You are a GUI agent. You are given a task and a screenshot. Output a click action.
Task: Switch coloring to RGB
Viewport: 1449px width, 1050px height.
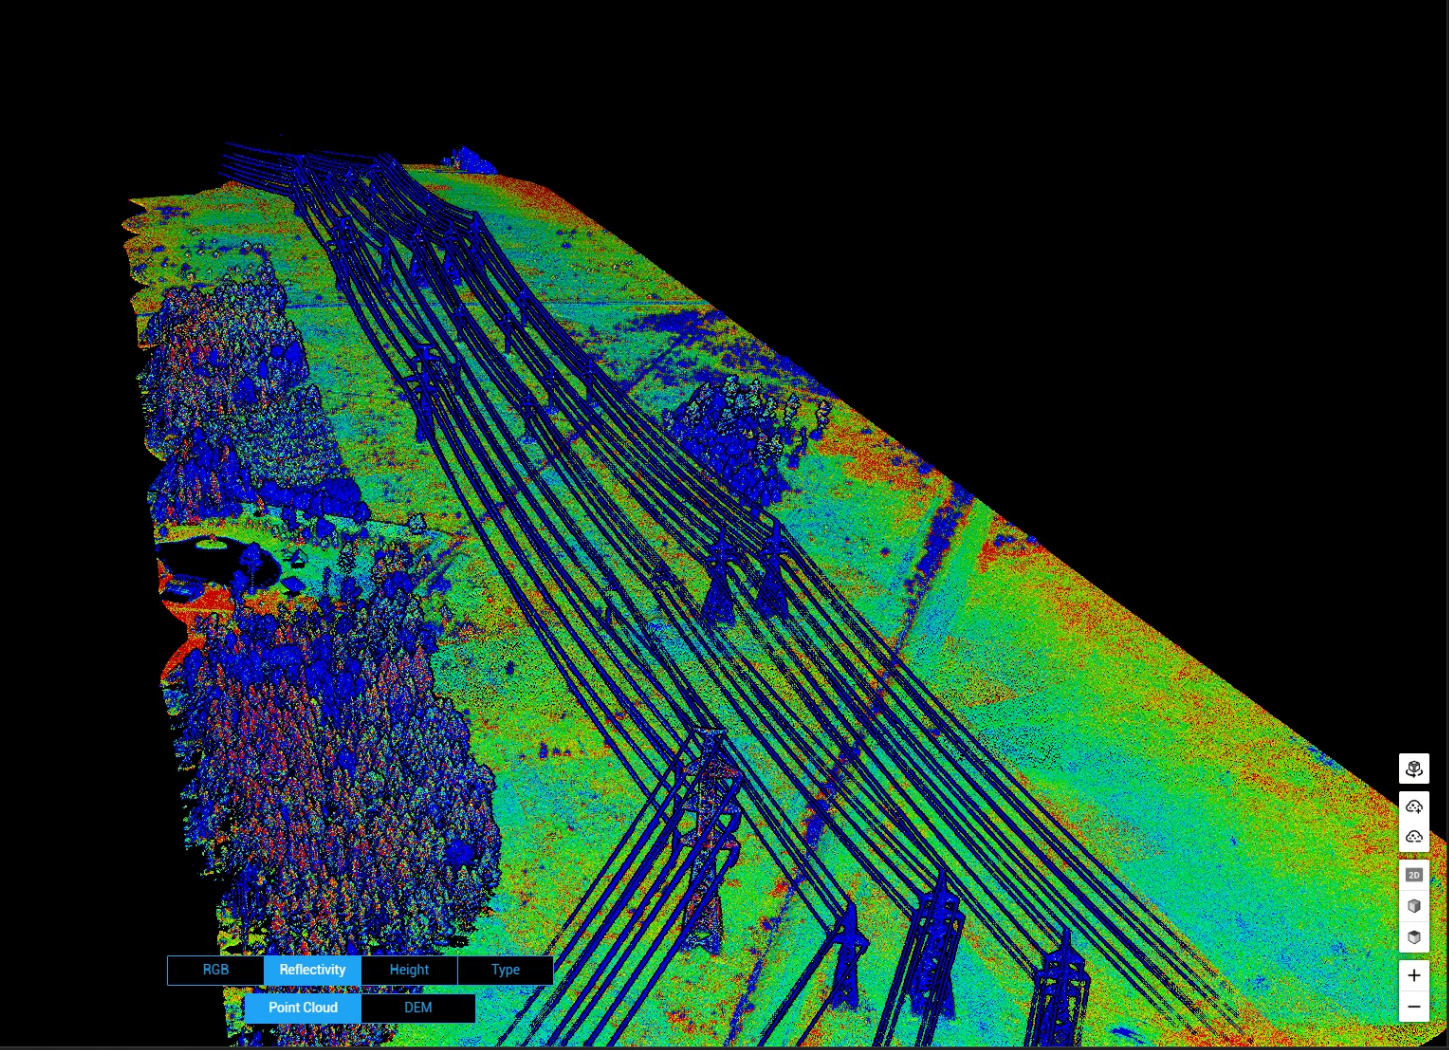[215, 970]
